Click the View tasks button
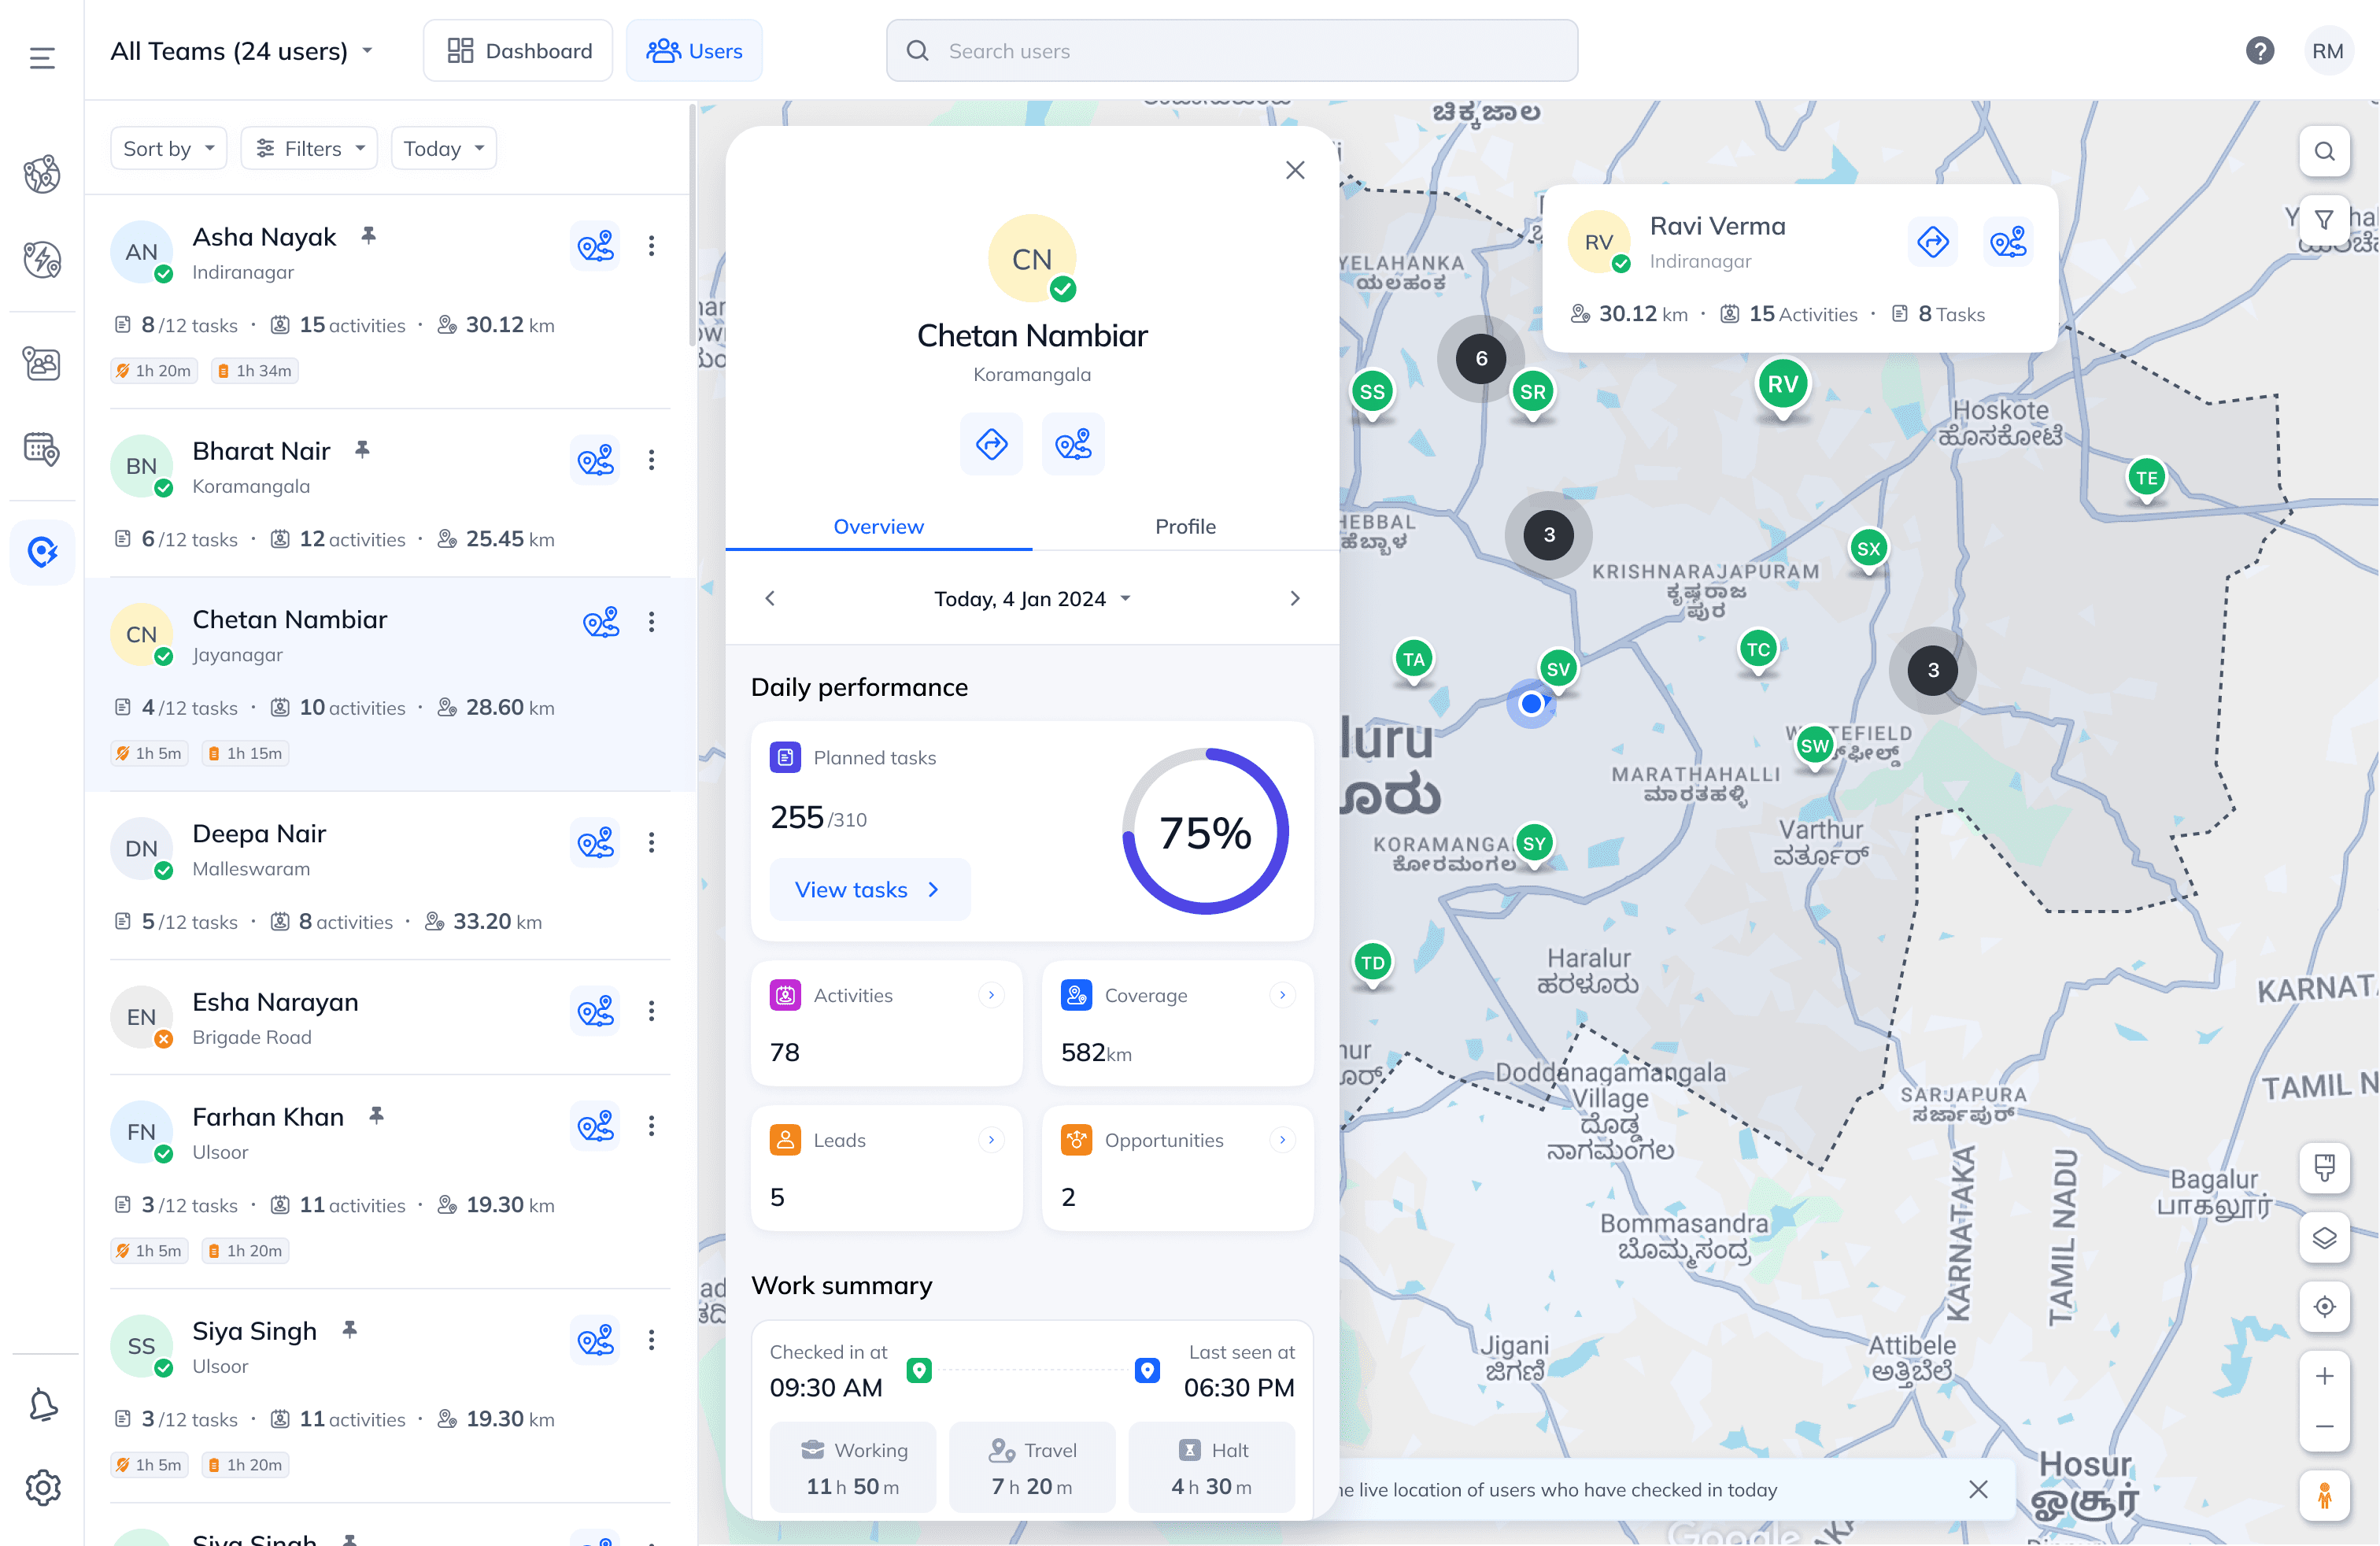Image resolution: width=2380 pixels, height=1546 pixels. (x=868, y=889)
